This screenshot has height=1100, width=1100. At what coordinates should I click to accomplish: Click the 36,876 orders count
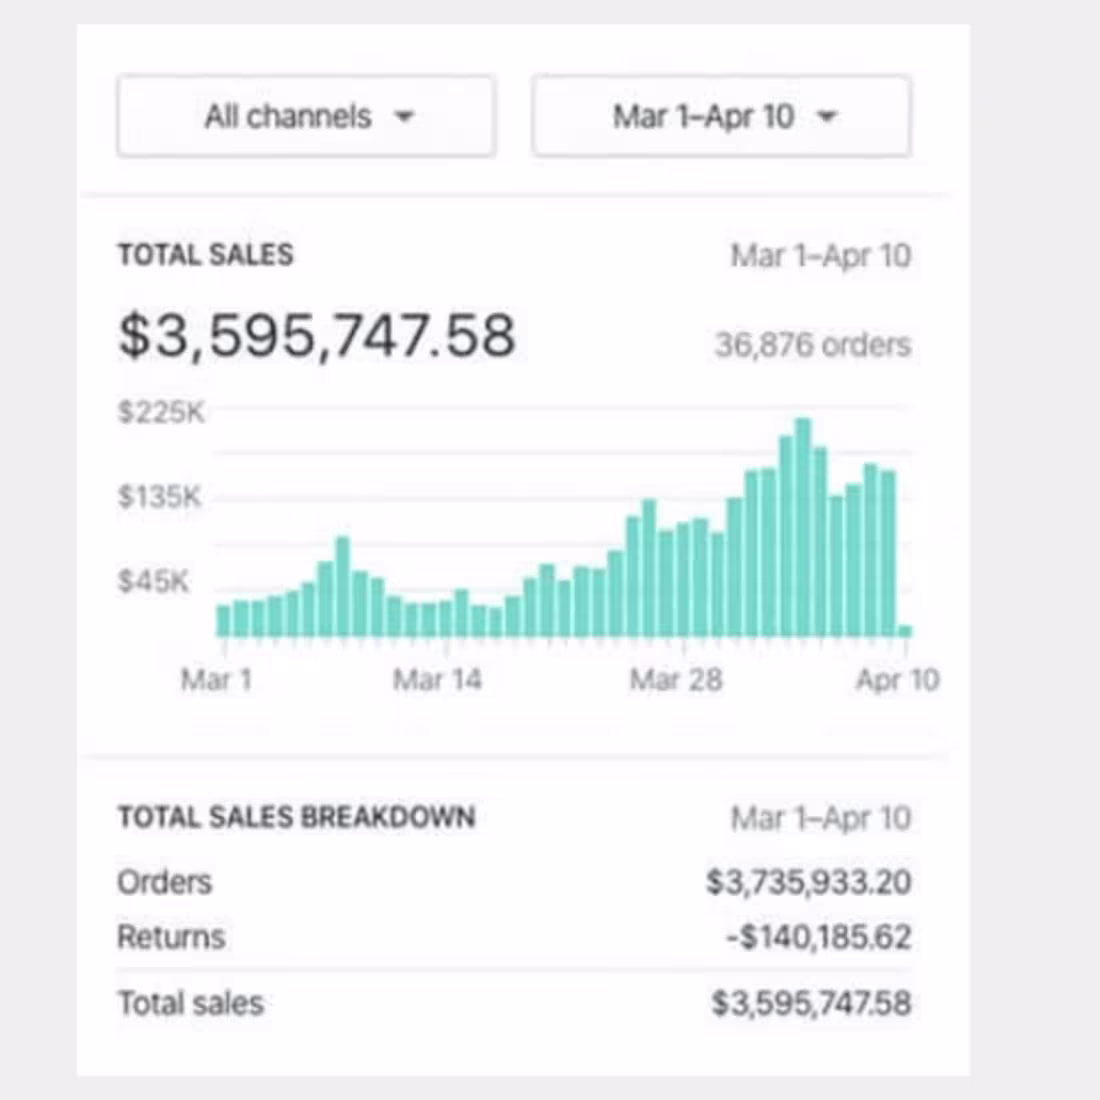(812, 345)
